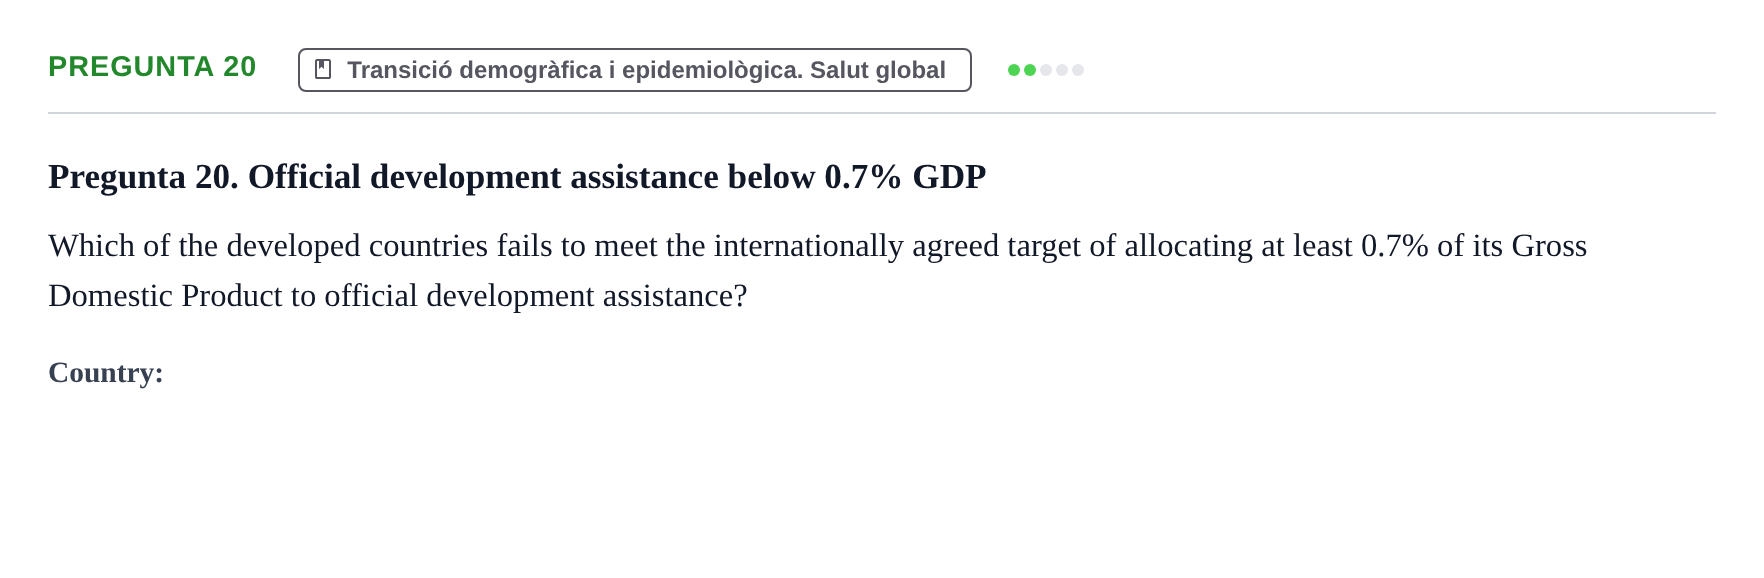Click Domestic Product in the question's second line

[x=165, y=296]
